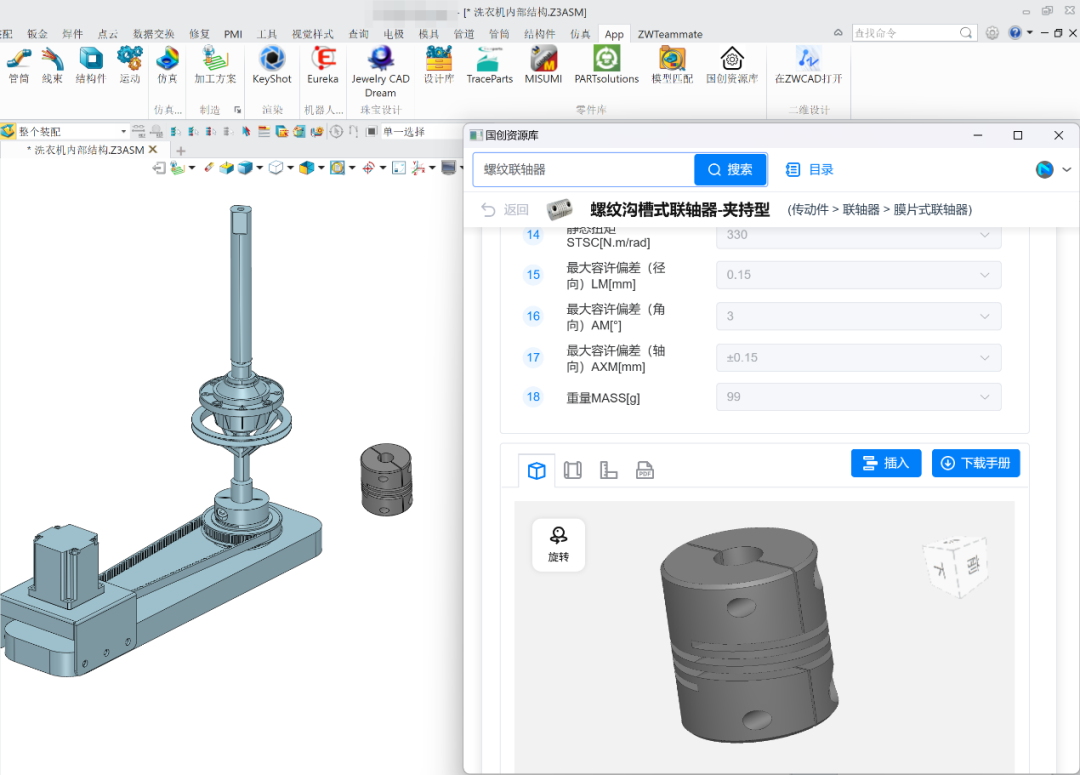Viewport: 1080px width, 775px height.
Task: Click the 联轴器 breadcrumb text
Action: click(x=861, y=209)
